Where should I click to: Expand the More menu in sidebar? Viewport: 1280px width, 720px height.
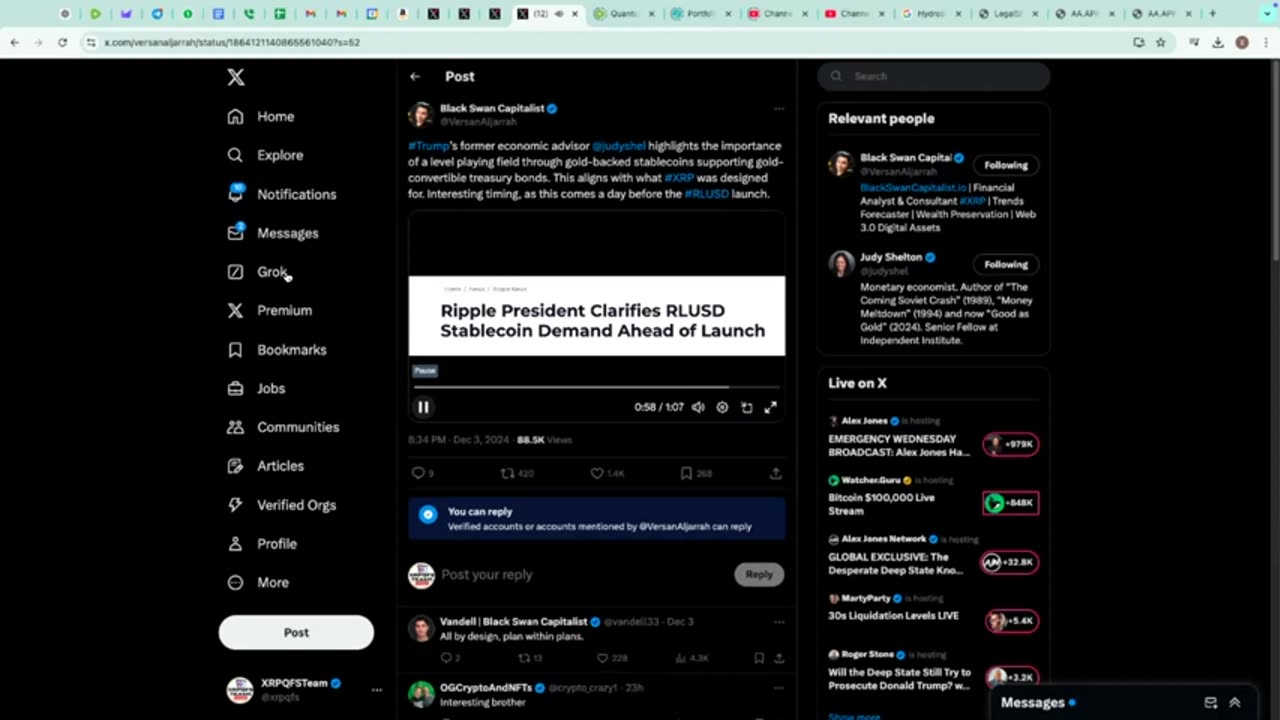pos(258,582)
